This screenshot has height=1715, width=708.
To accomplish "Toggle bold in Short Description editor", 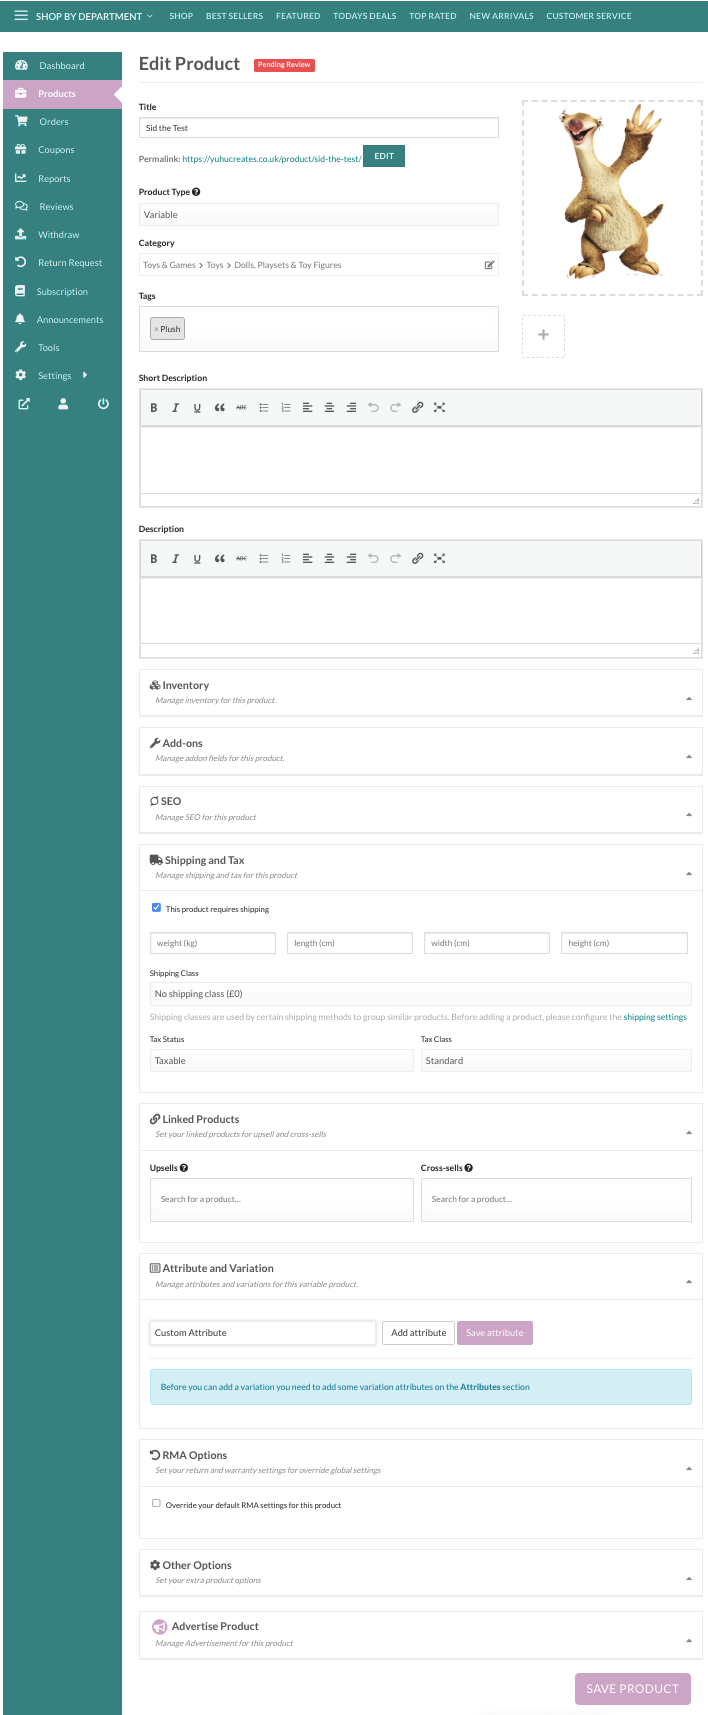I will [x=153, y=407].
